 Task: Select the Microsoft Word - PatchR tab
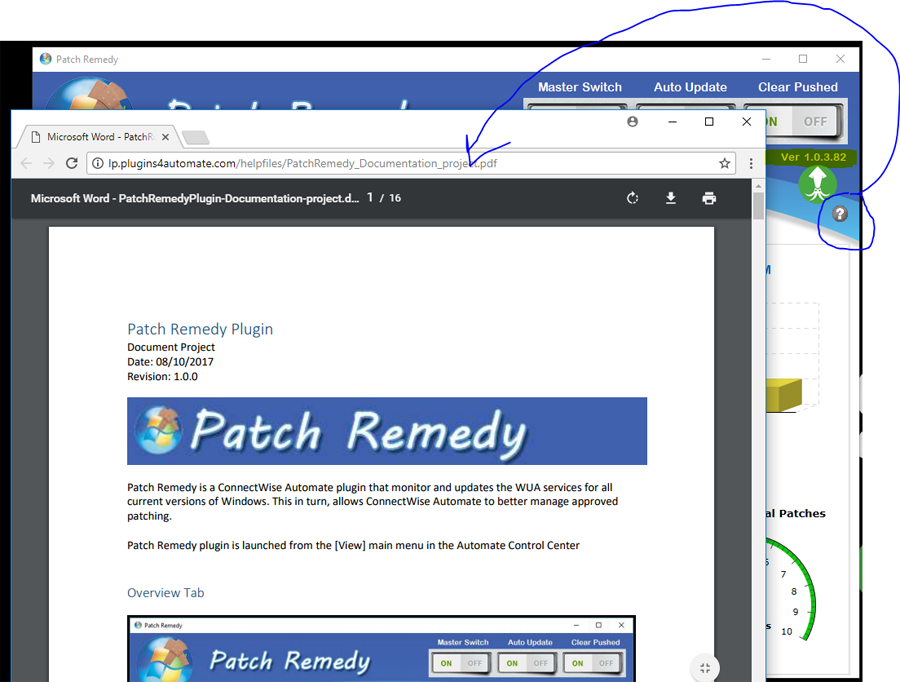coord(98,137)
